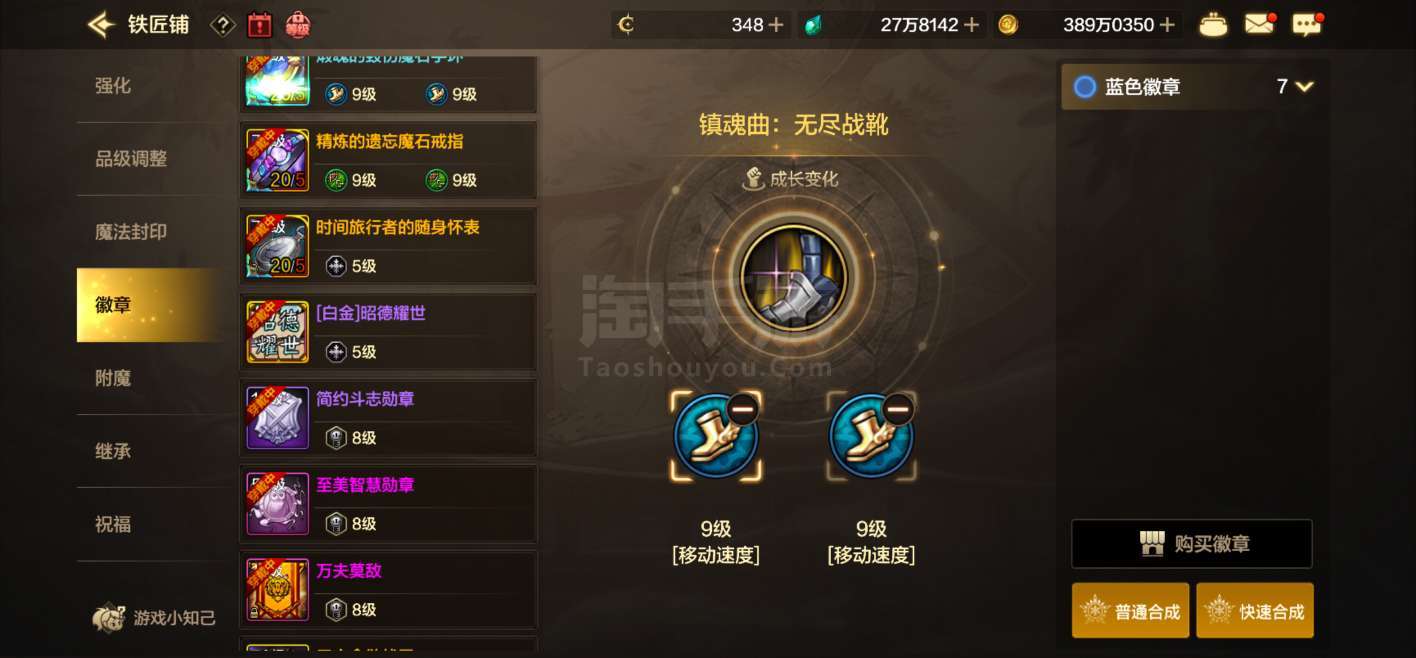
Task: Open the red calendar icon
Action: (259, 25)
